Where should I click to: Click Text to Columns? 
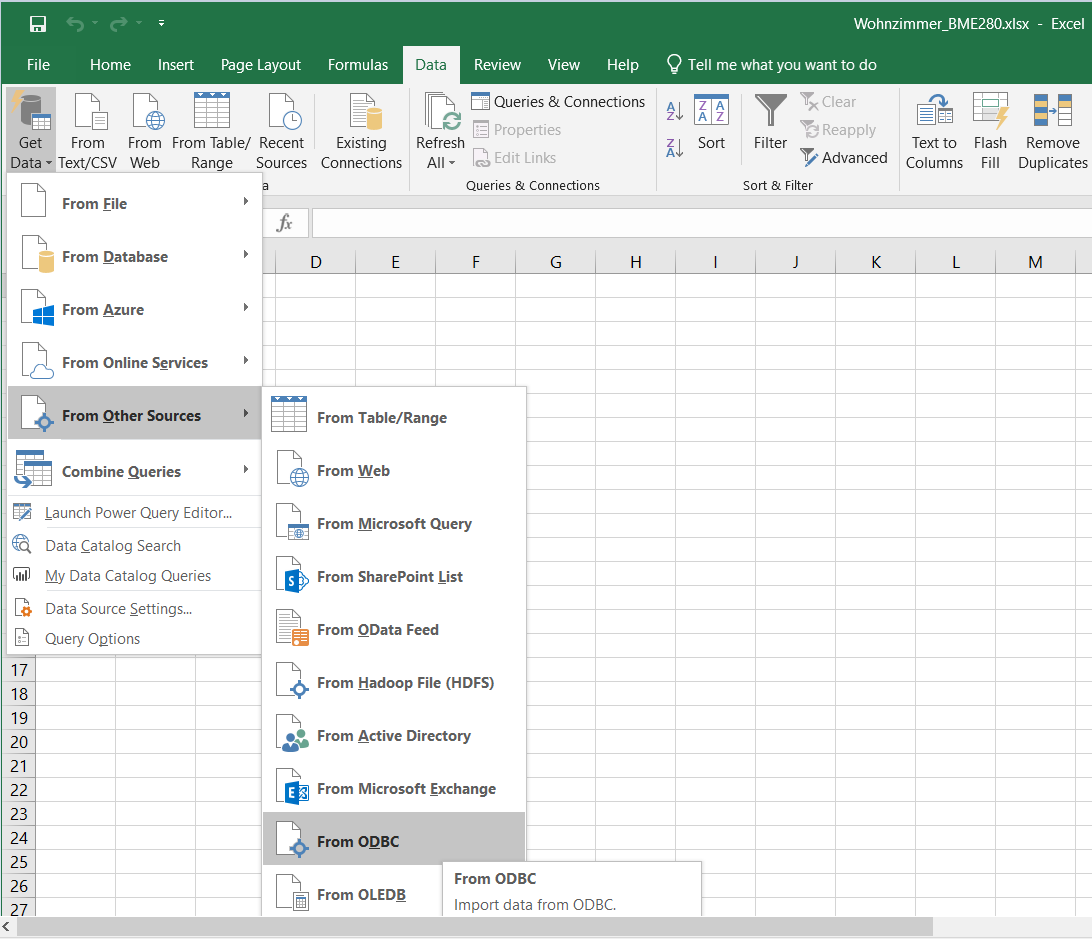(935, 130)
